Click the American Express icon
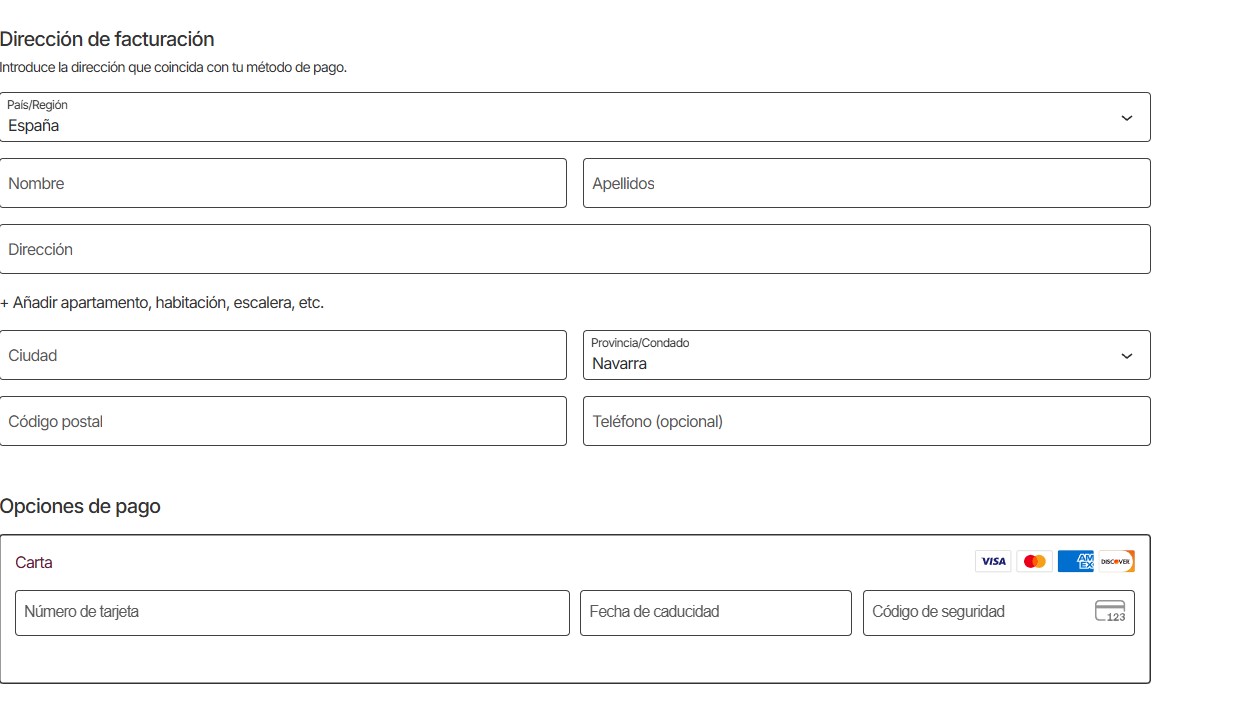1250x706 pixels. coord(1075,561)
